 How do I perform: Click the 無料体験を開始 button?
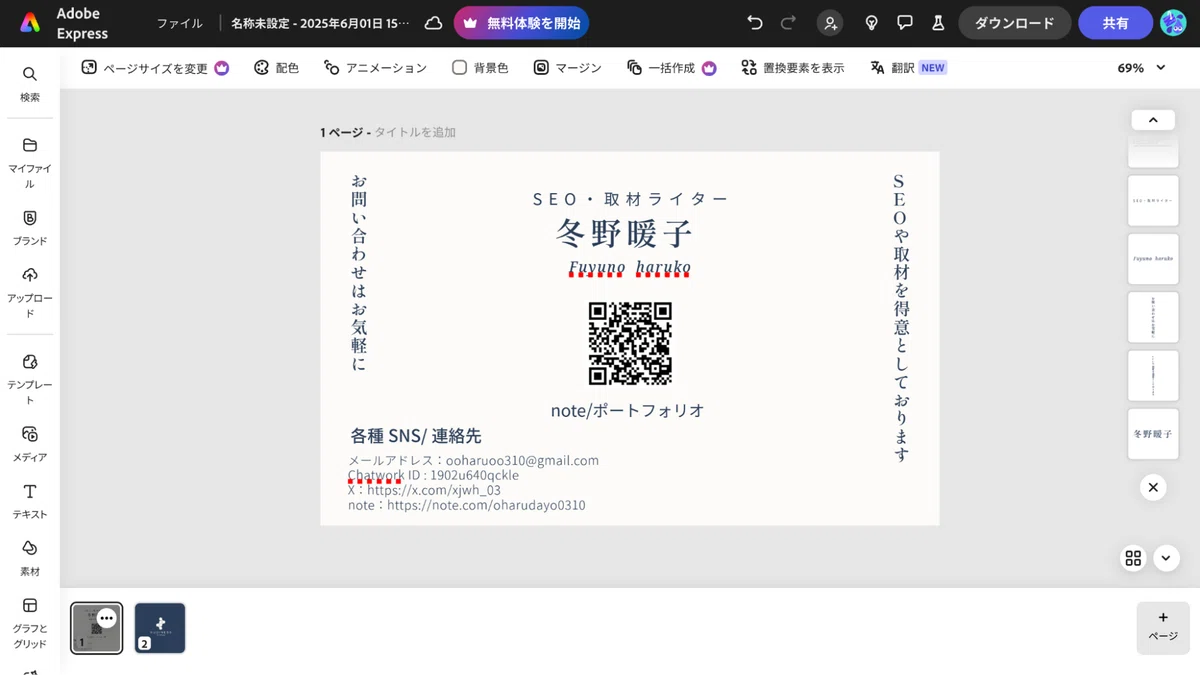[521, 23]
